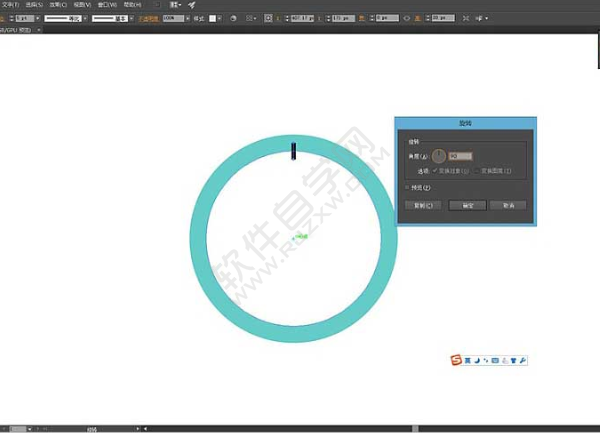Open the View menu in menu bar
This screenshot has height=433, width=600.
coord(82,5)
